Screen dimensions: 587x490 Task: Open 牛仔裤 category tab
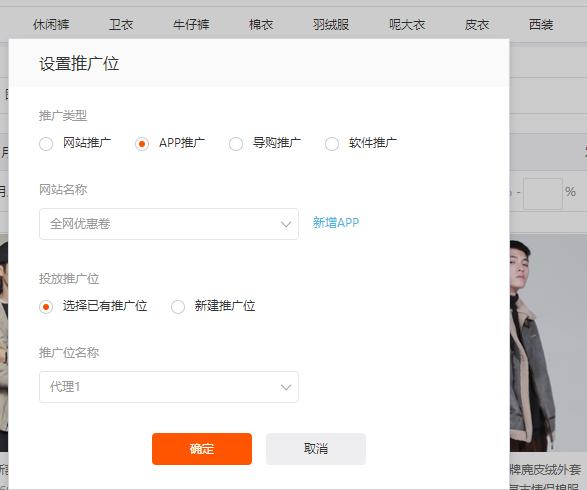click(x=191, y=25)
